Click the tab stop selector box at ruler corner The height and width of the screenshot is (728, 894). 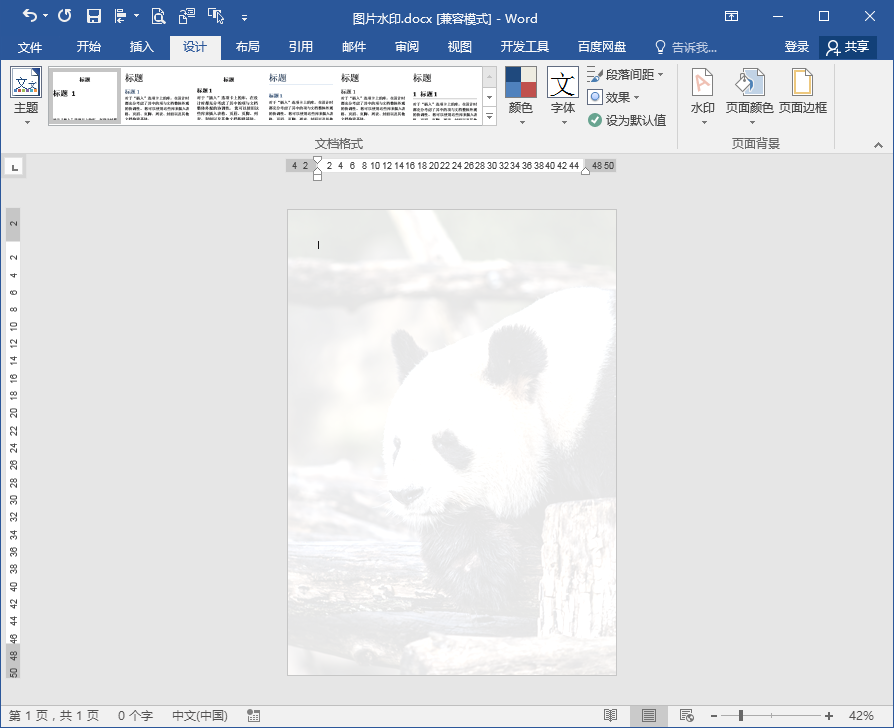[x=14, y=167]
